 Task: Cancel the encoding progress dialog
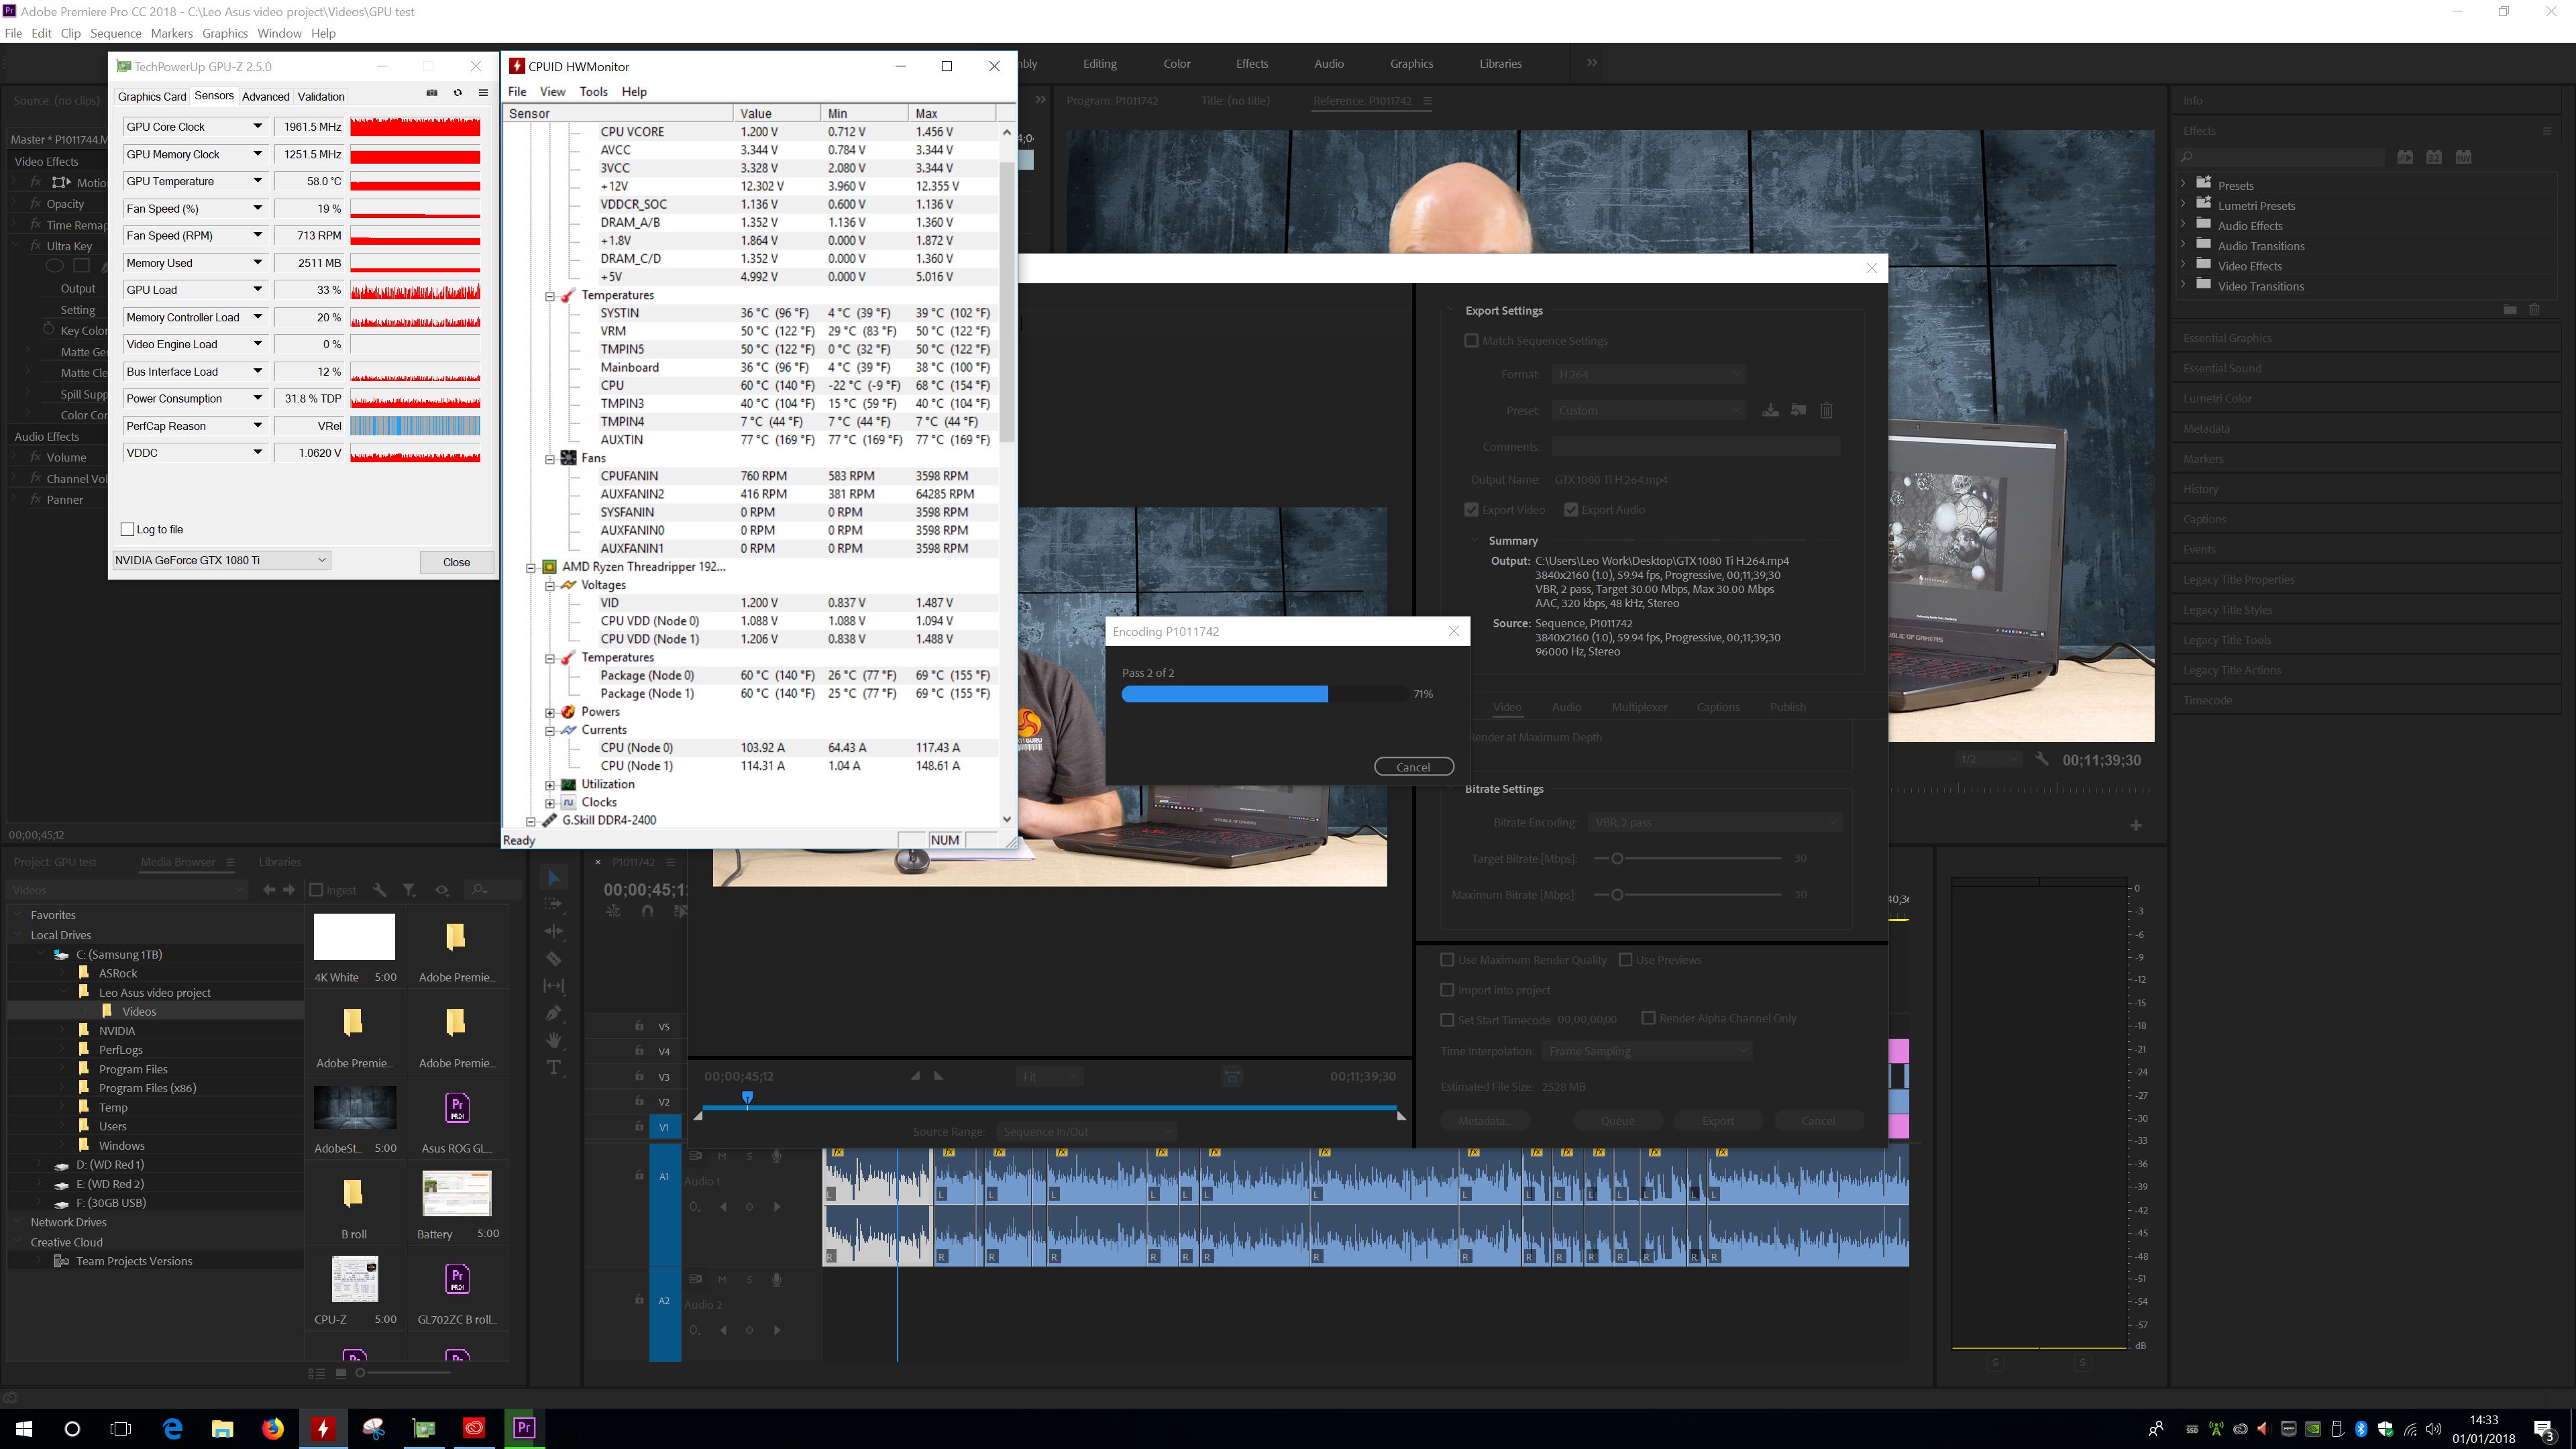click(x=1413, y=767)
